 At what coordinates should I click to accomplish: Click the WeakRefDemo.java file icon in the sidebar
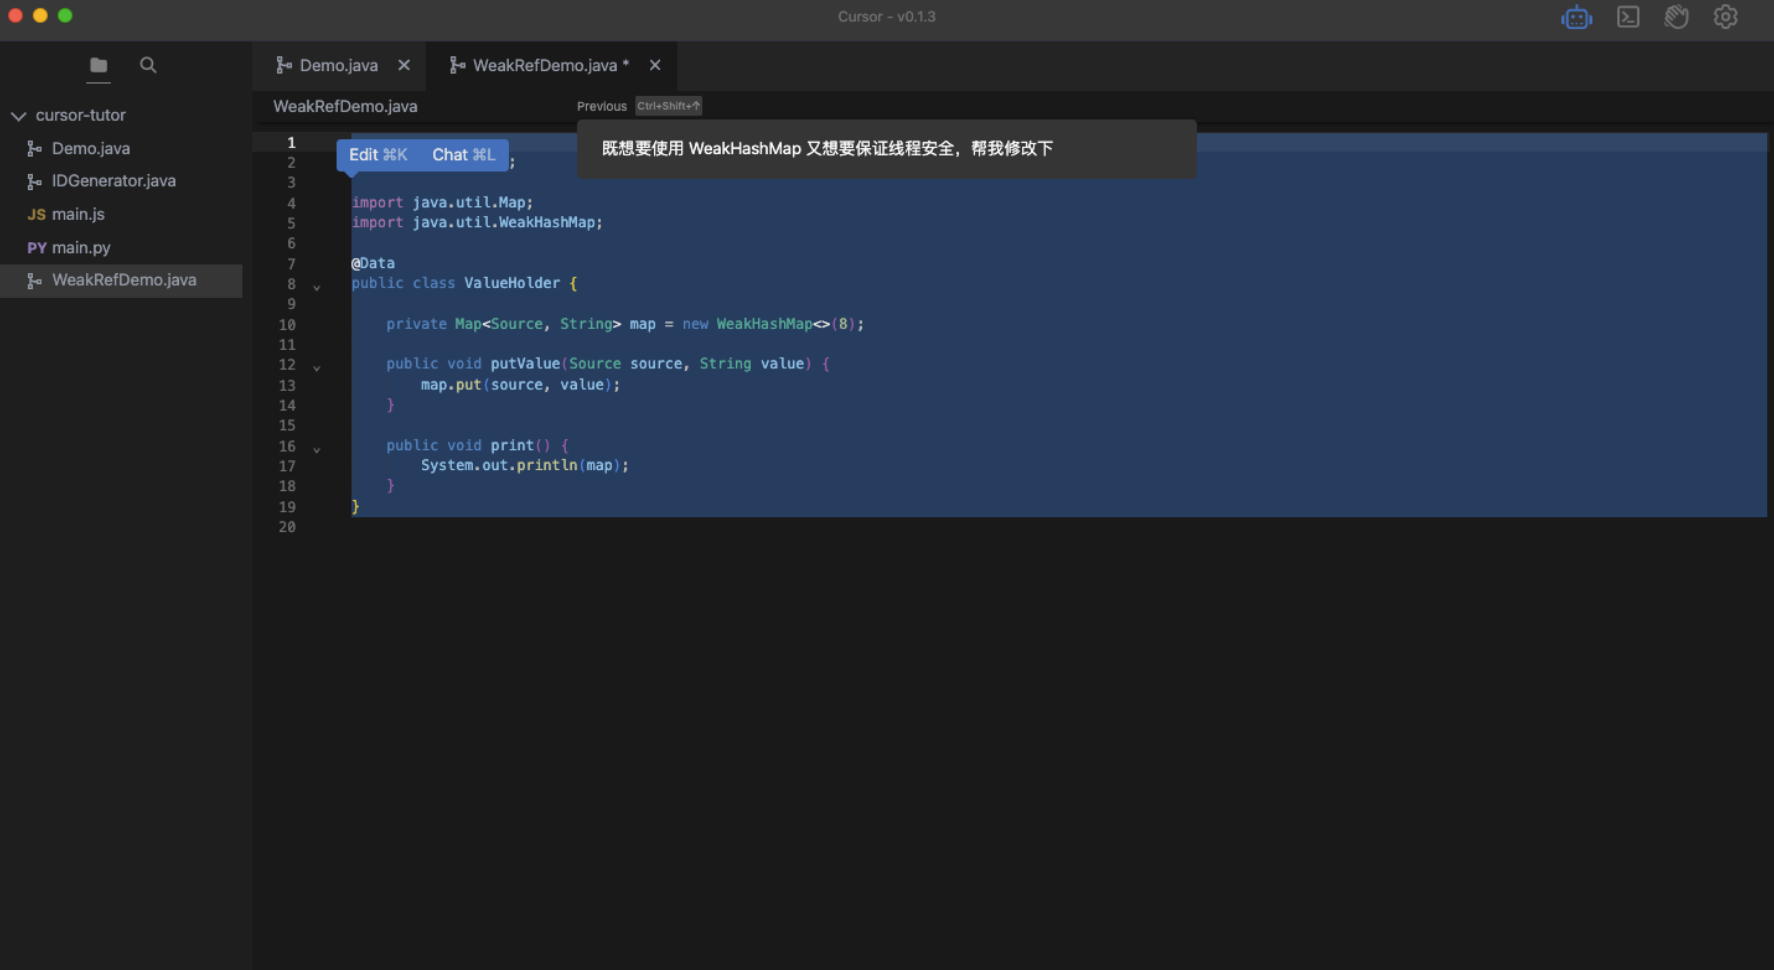35,281
